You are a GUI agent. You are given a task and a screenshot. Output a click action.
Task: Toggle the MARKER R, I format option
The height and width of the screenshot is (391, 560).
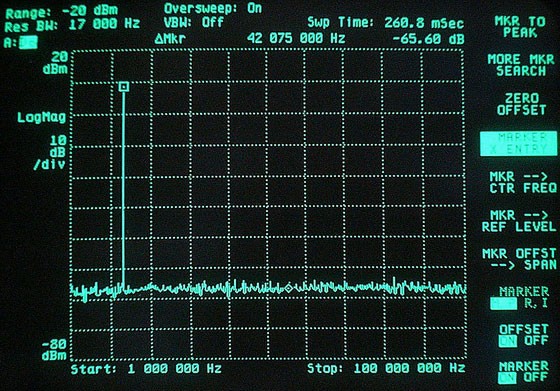pyautogui.click(x=520, y=297)
